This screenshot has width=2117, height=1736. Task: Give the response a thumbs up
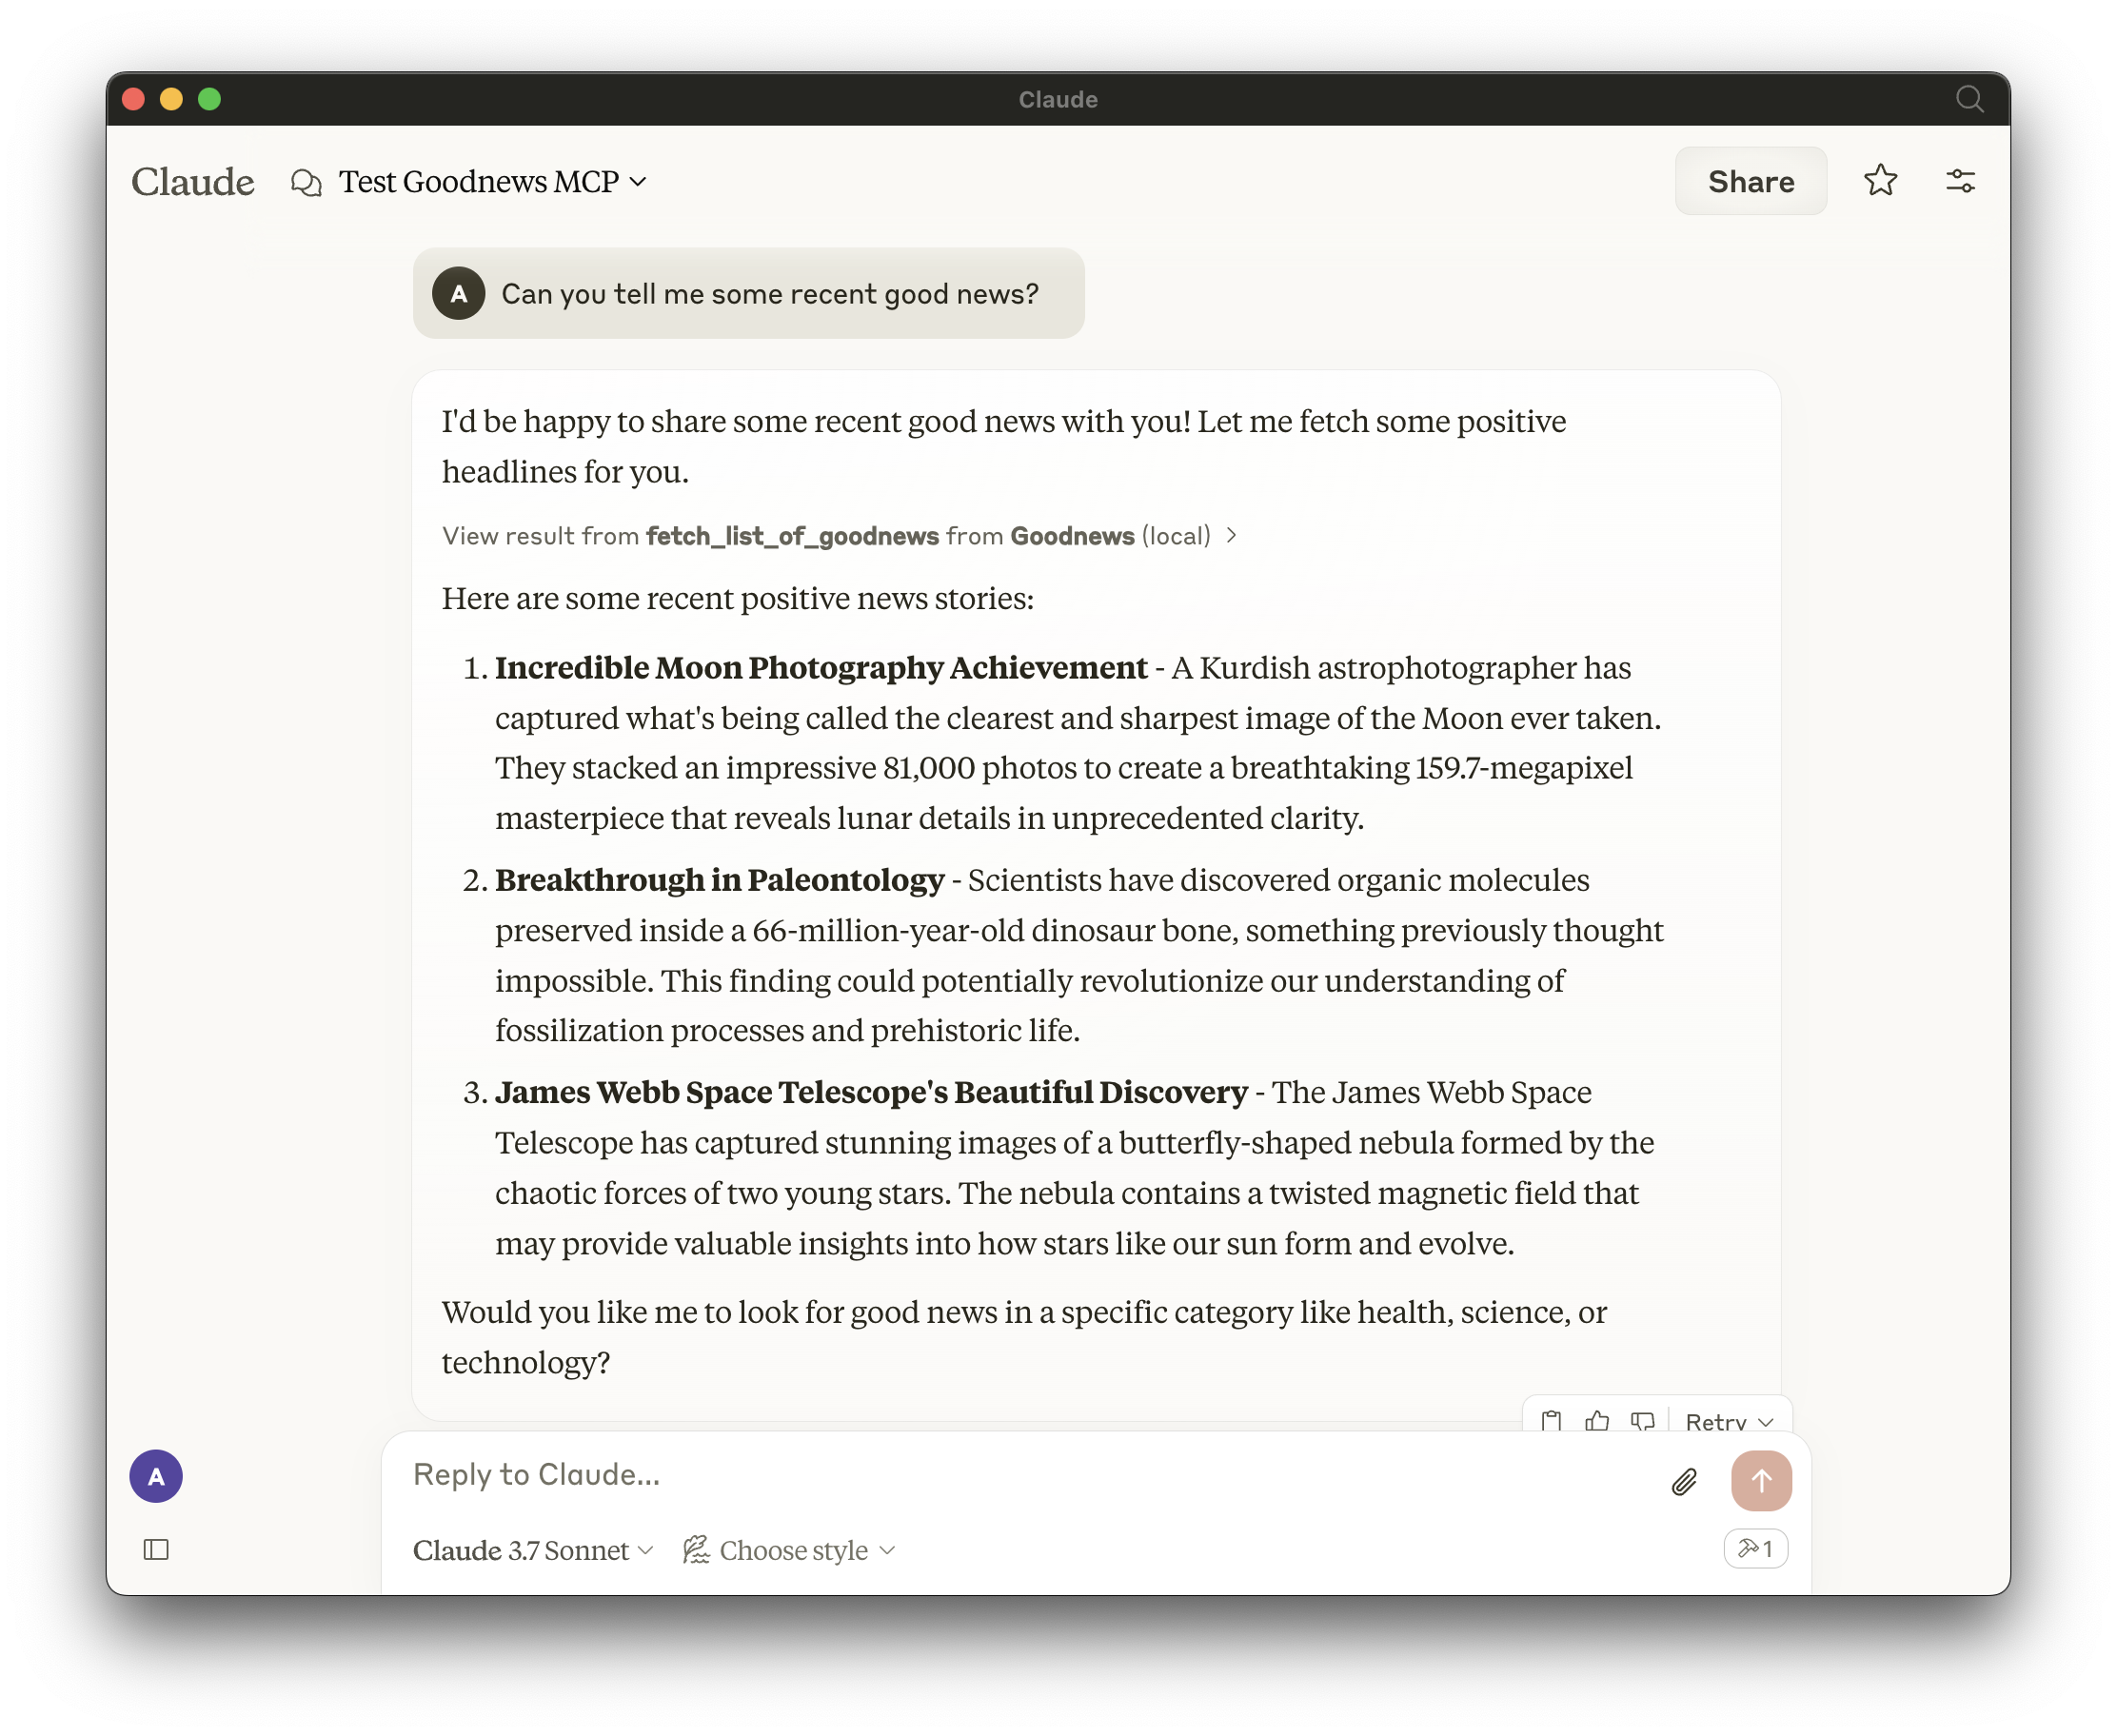pyautogui.click(x=1597, y=1421)
